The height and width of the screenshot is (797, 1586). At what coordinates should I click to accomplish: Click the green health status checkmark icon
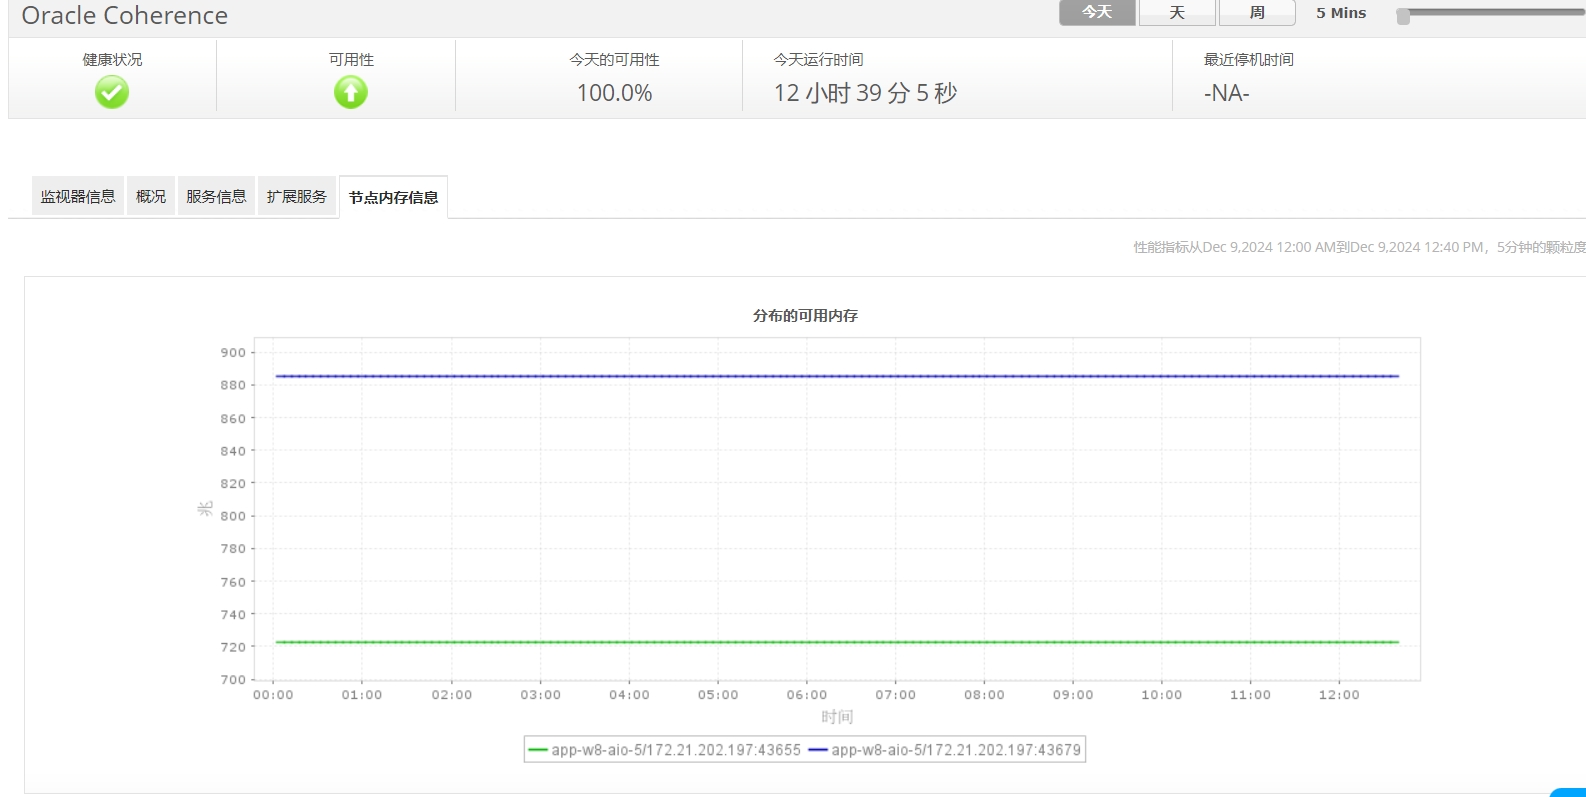pos(112,93)
